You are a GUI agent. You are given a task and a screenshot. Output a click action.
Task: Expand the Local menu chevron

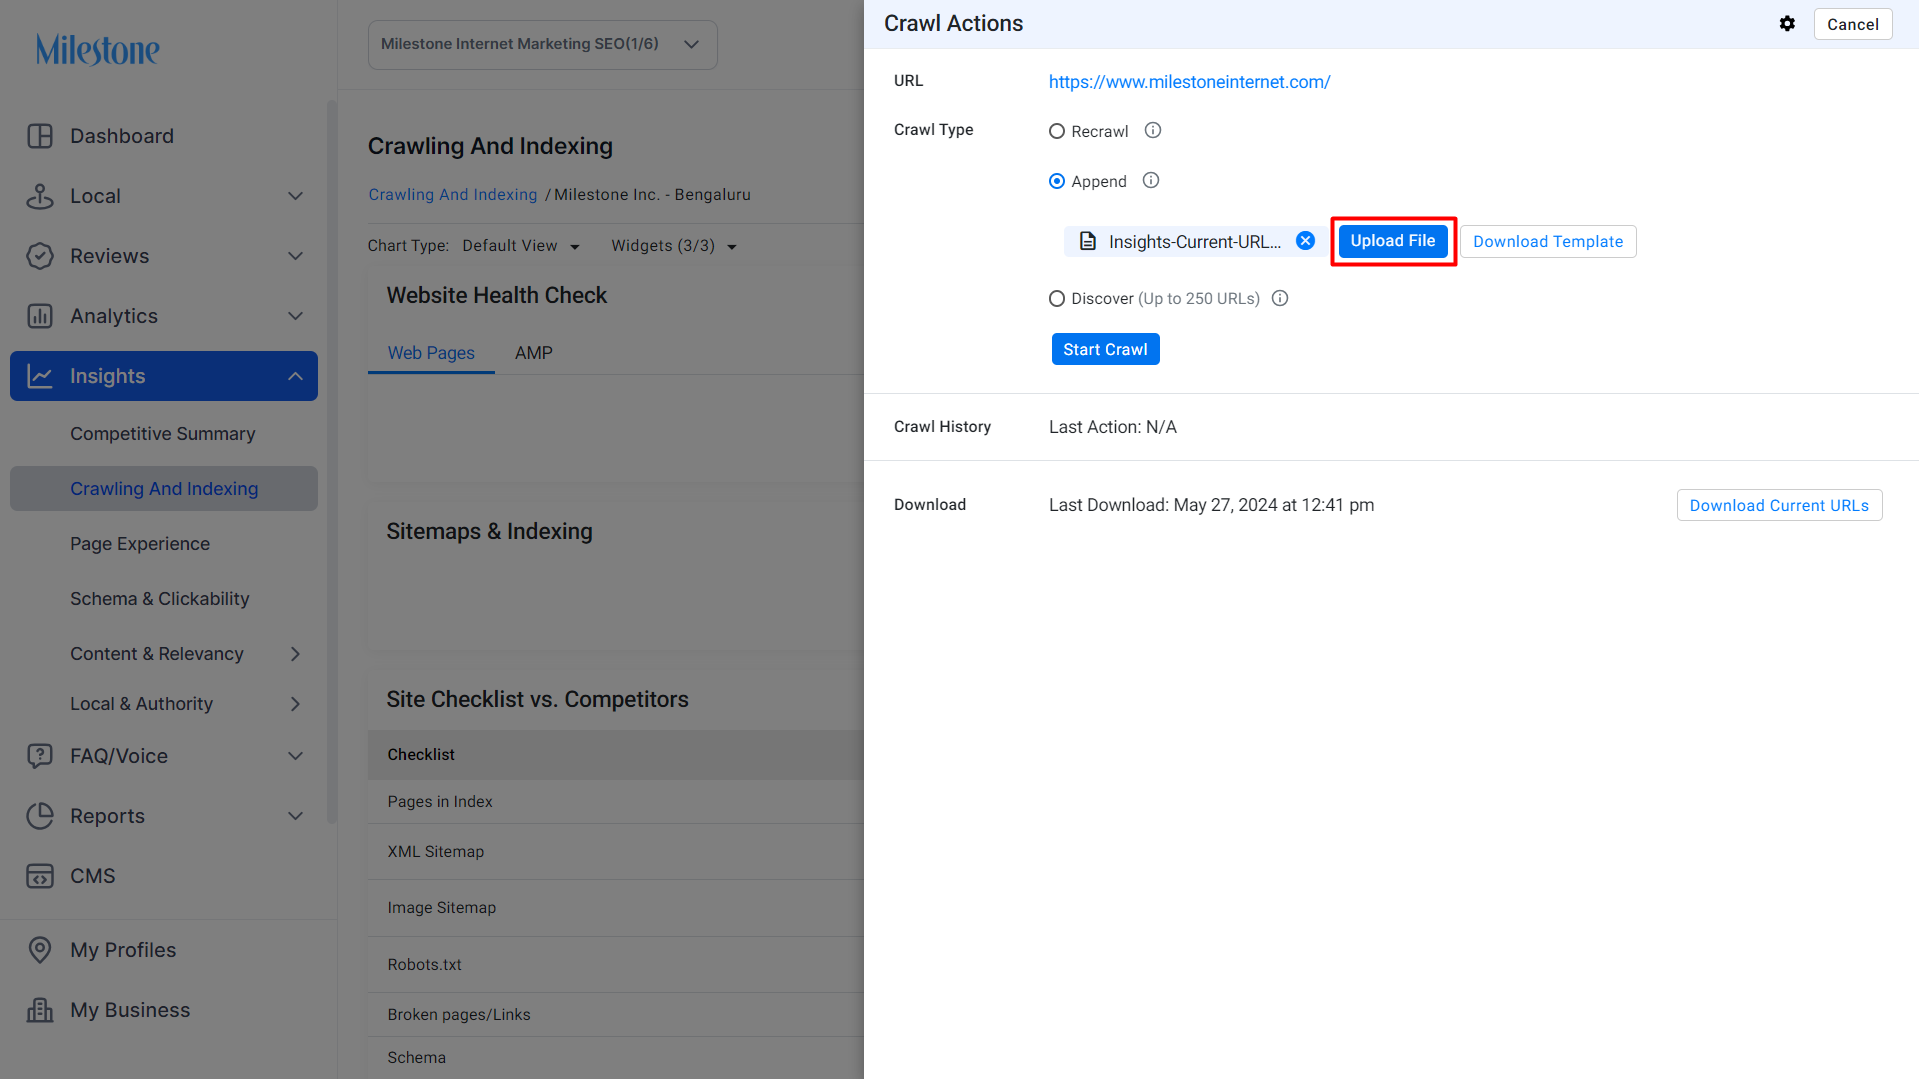(x=295, y=196)
